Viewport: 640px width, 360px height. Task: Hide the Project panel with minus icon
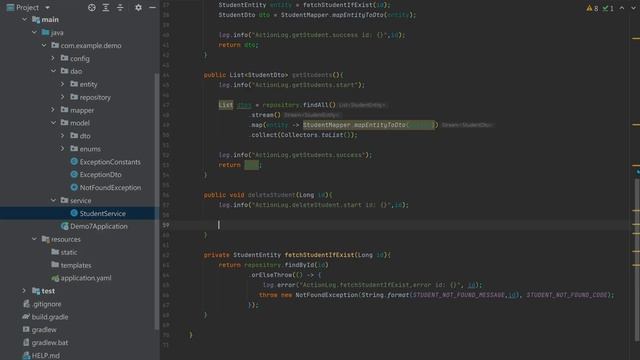pos(152,7)
